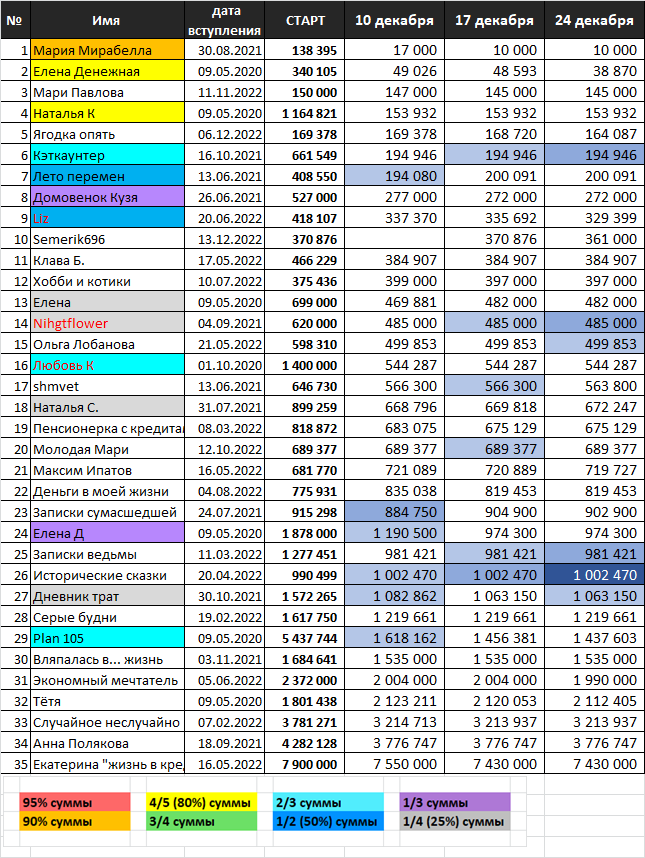Click the cell 'Деньги в моей жизни'
This screenshot has height=858, width=645.
point(107,491)
